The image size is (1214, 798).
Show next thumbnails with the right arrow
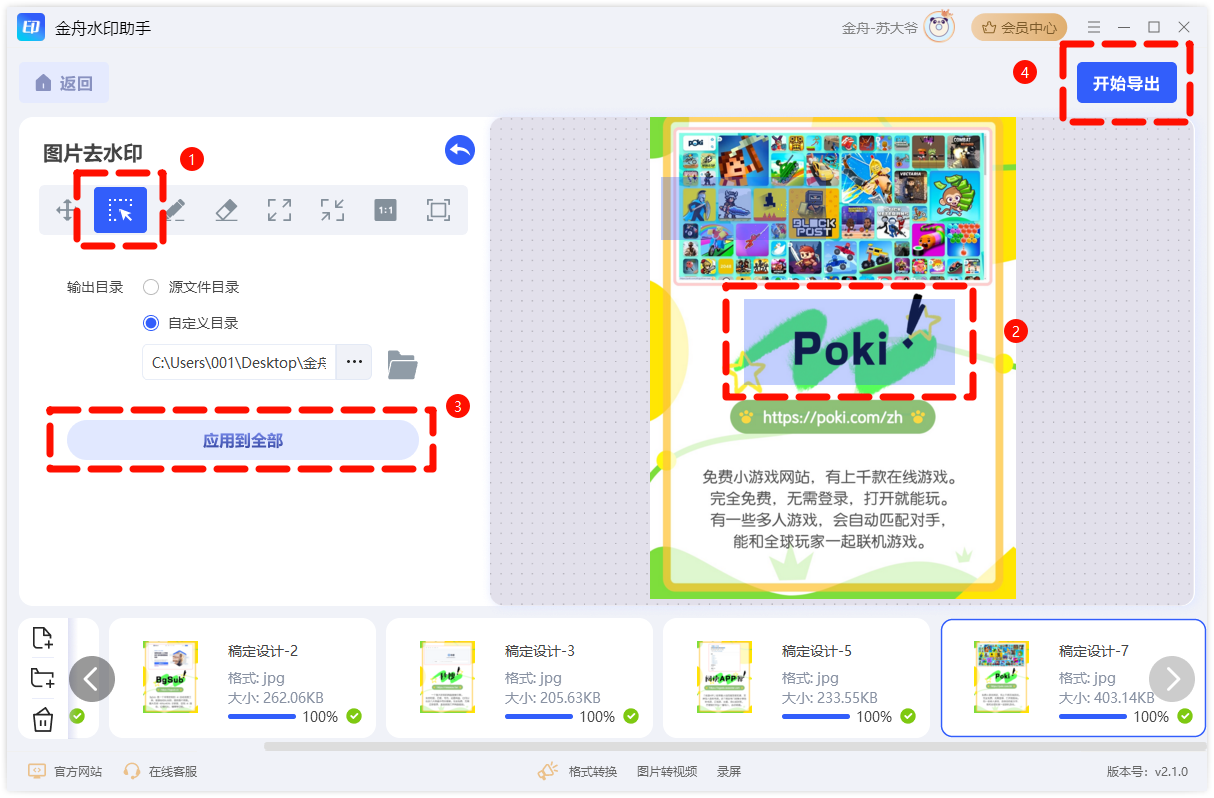tap(1172, 679)
